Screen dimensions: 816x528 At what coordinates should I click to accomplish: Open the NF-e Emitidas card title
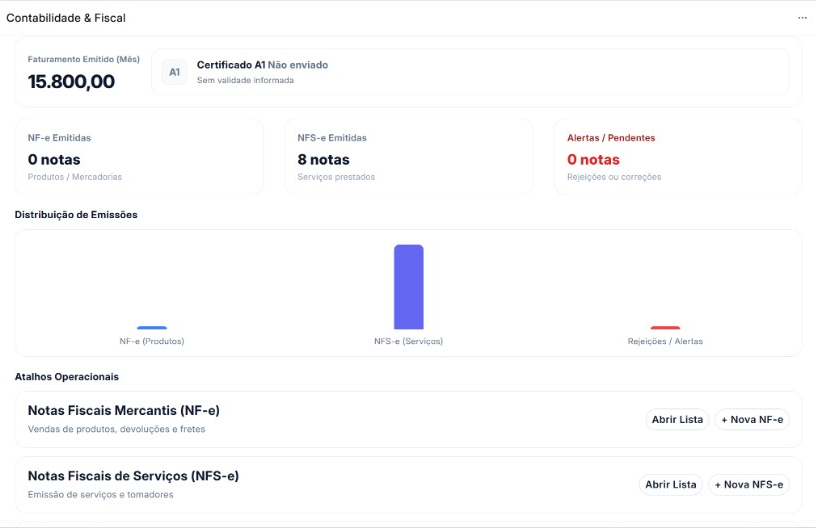pyautogui.click(x=59, y=138)
